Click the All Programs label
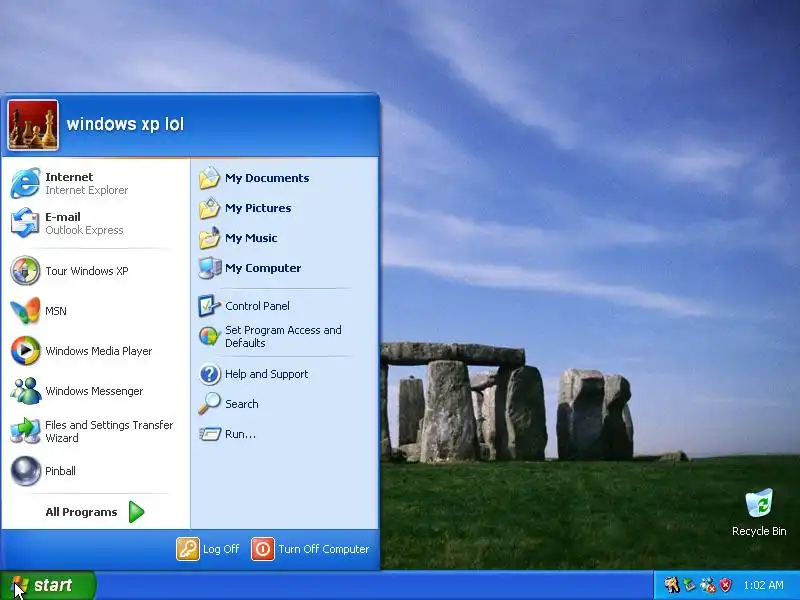Screen dimensions: 800x600 [81, 512]
